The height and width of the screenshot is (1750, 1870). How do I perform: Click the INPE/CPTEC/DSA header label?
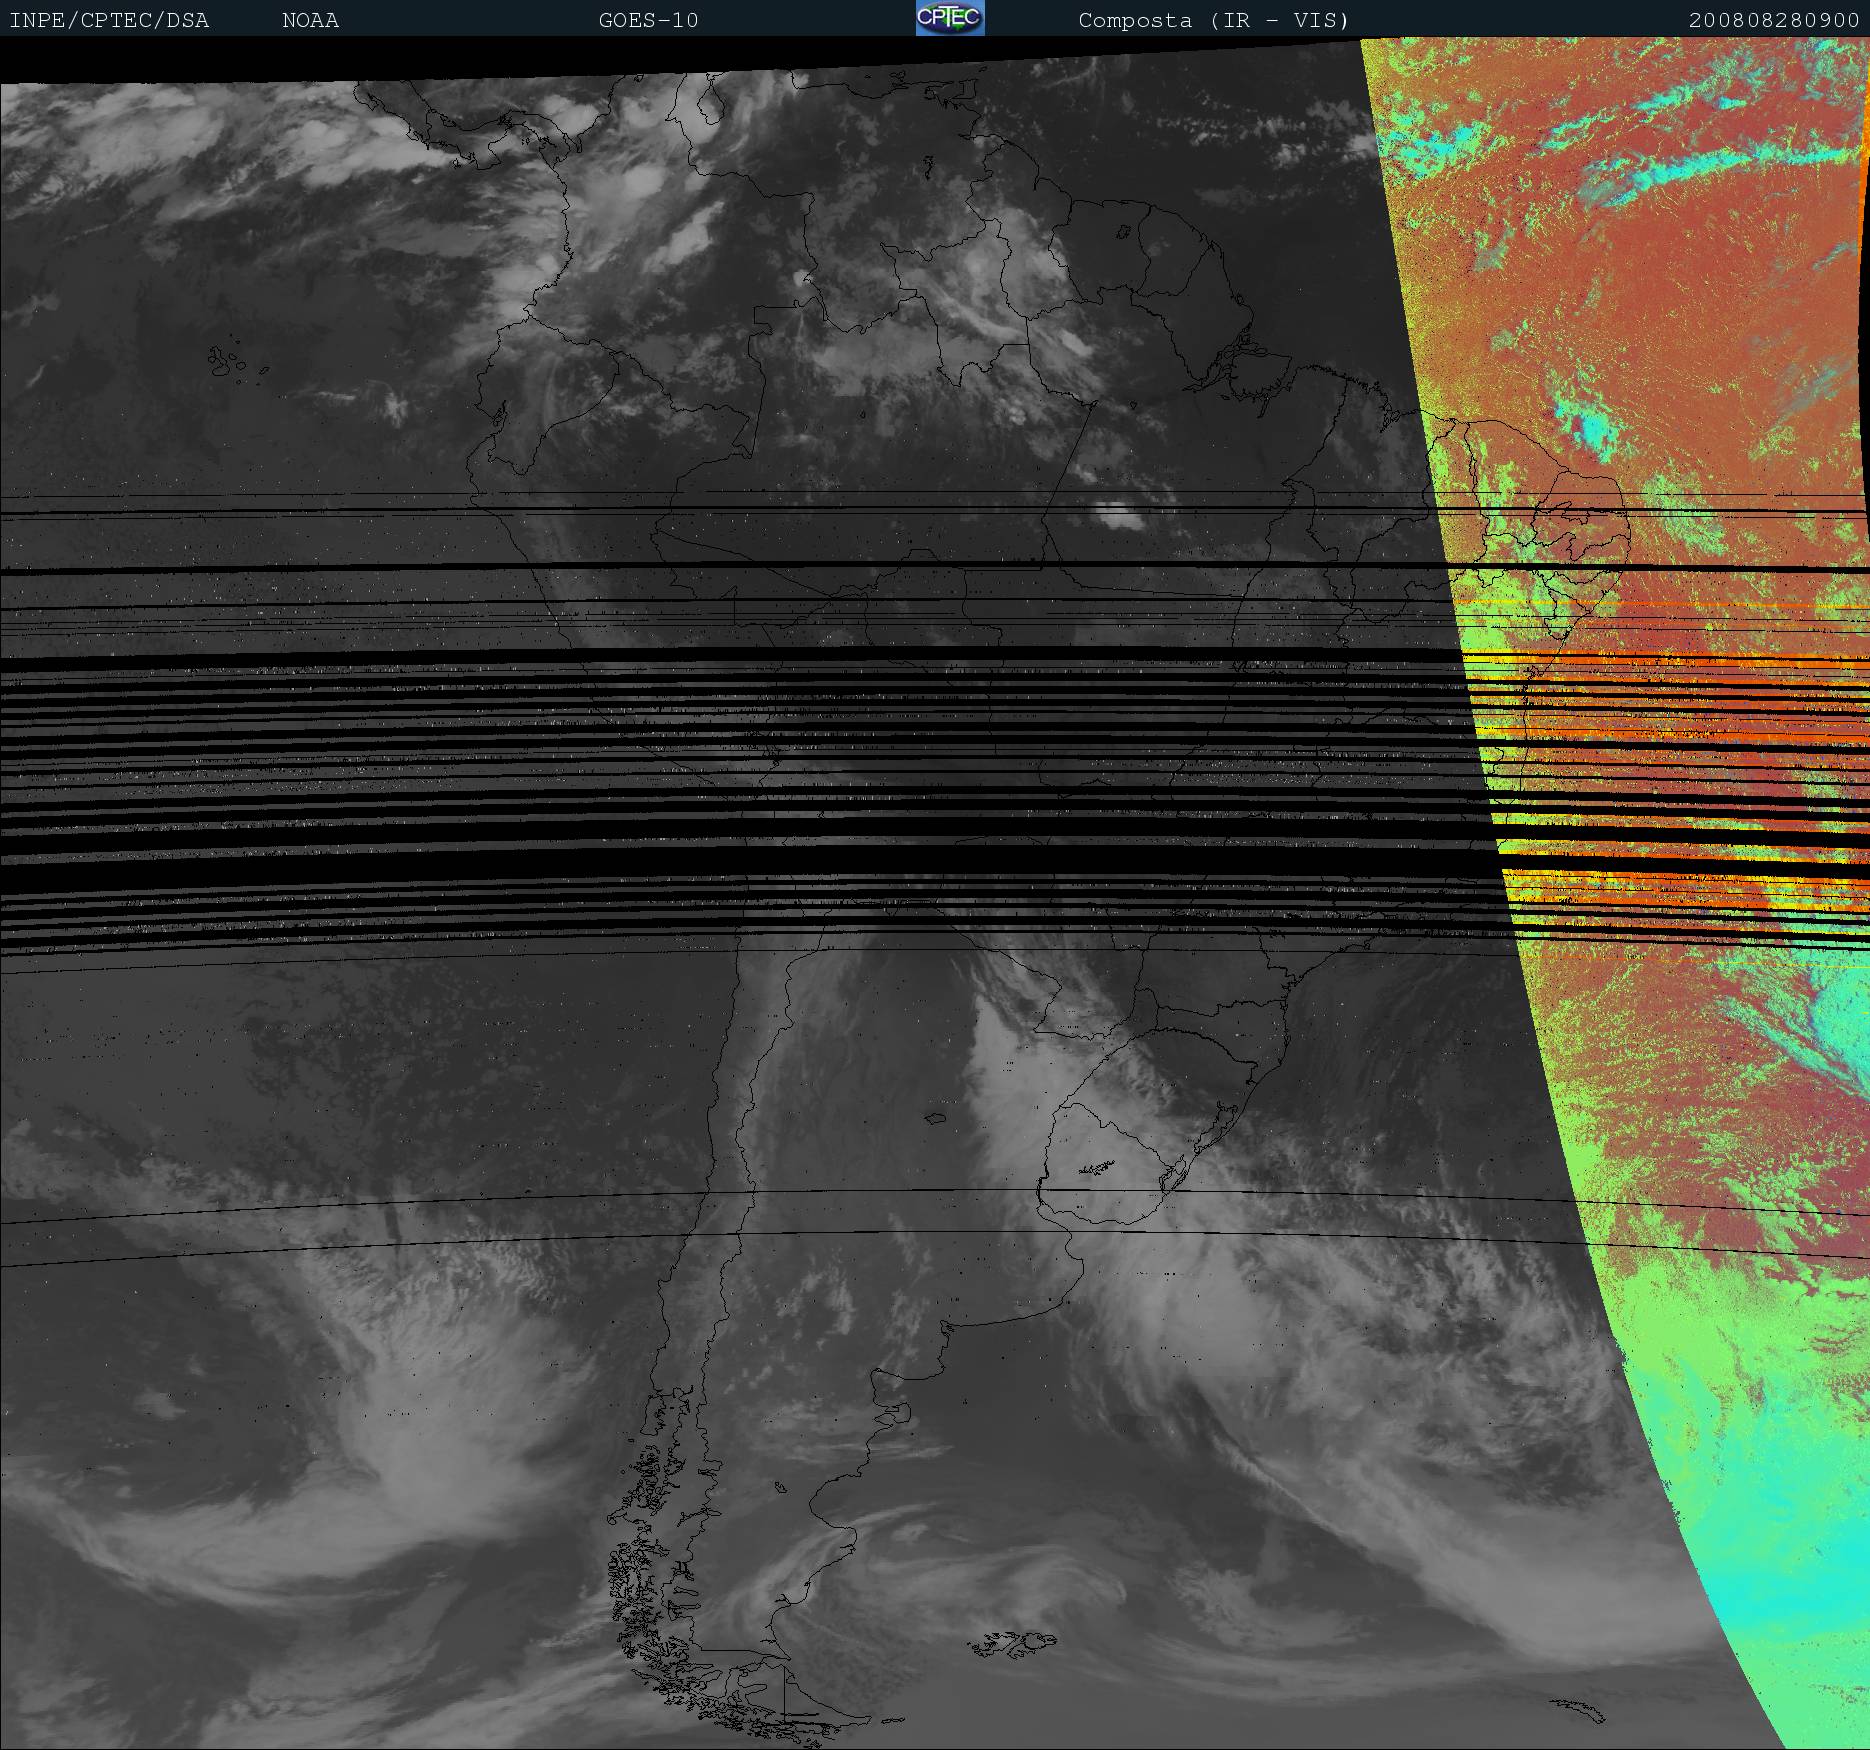pyautogui.click(x=109, y=20)
